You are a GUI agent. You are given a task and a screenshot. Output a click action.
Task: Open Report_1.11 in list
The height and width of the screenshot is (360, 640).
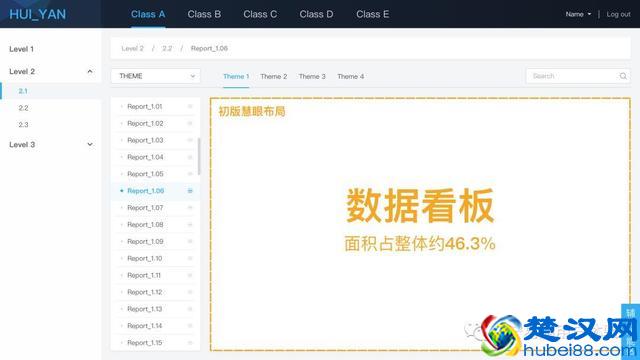click(144, 276)
